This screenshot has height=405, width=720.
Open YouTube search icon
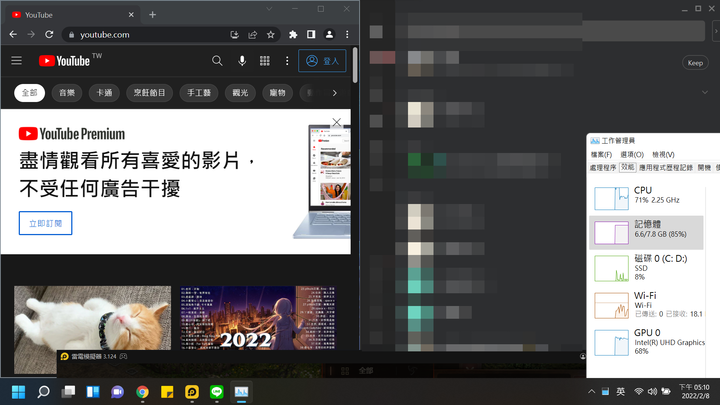click(x=217, y=61)
